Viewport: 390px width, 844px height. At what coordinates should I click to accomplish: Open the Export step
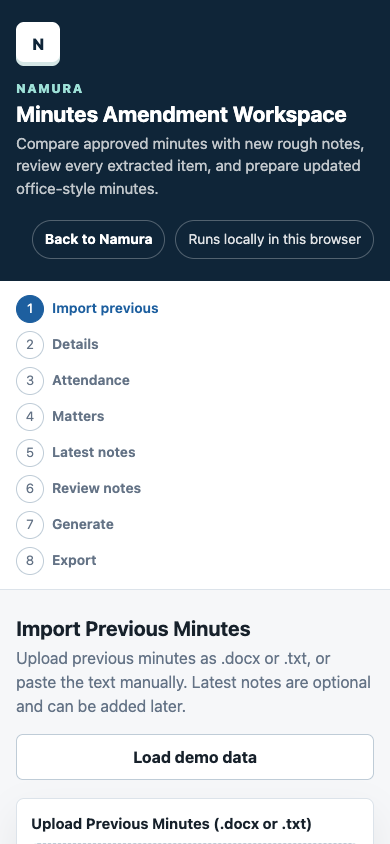point(56,561)
